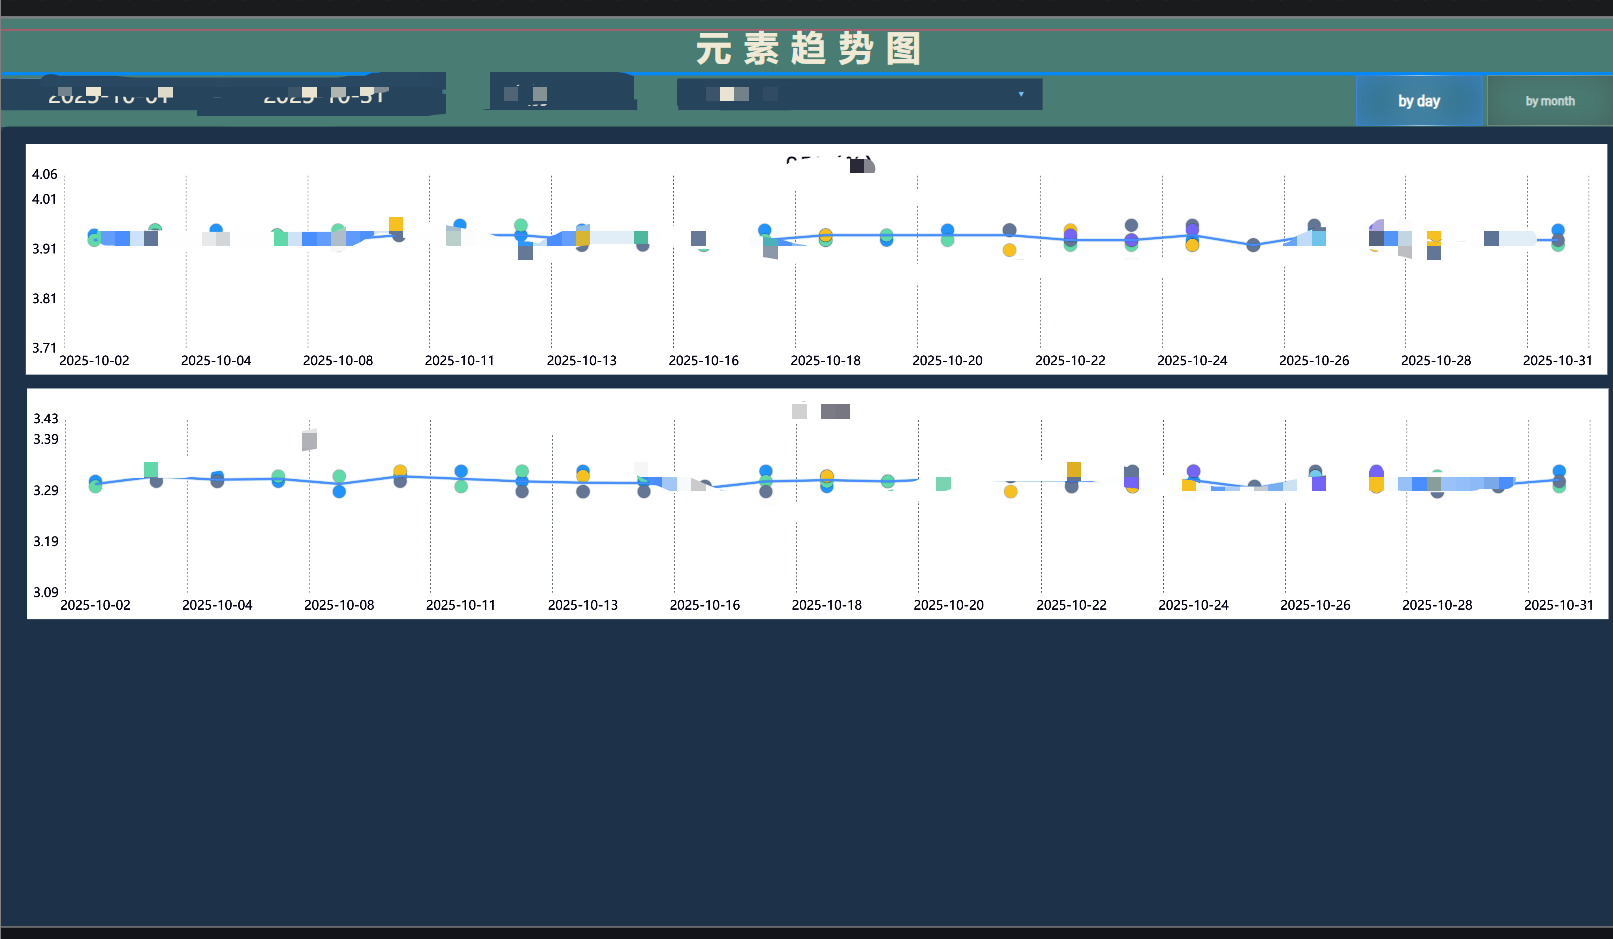This screenshot has width=1613, height=939.
Task: Switch to the by month view
Action: (x=1549, y=101)
